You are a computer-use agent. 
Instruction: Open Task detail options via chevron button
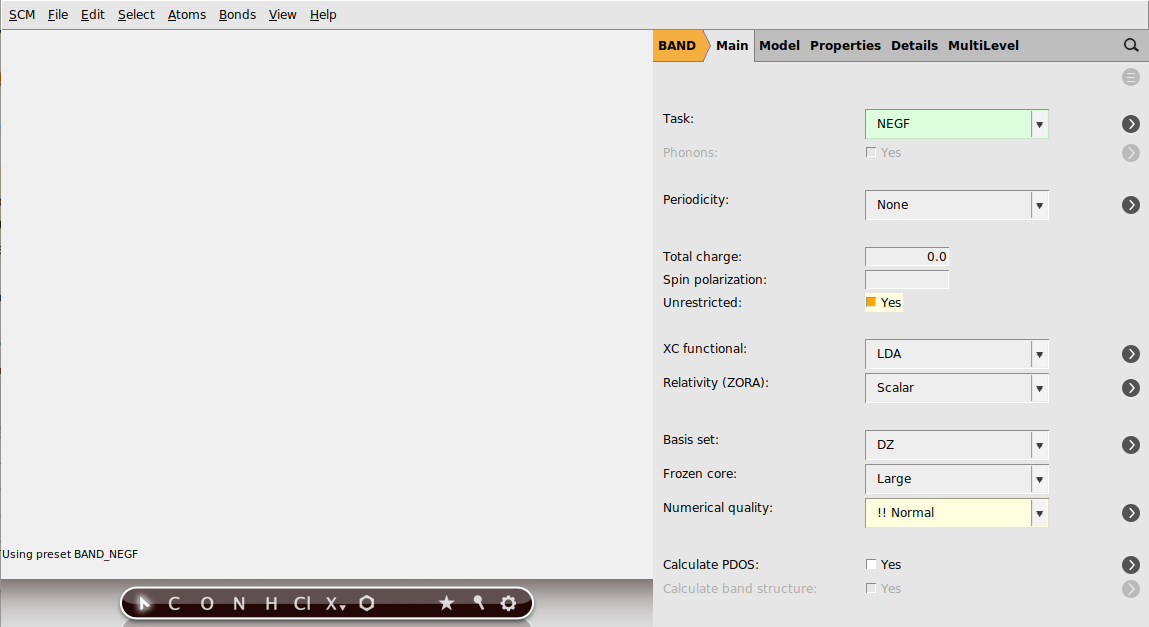(x=1131, y=124)
